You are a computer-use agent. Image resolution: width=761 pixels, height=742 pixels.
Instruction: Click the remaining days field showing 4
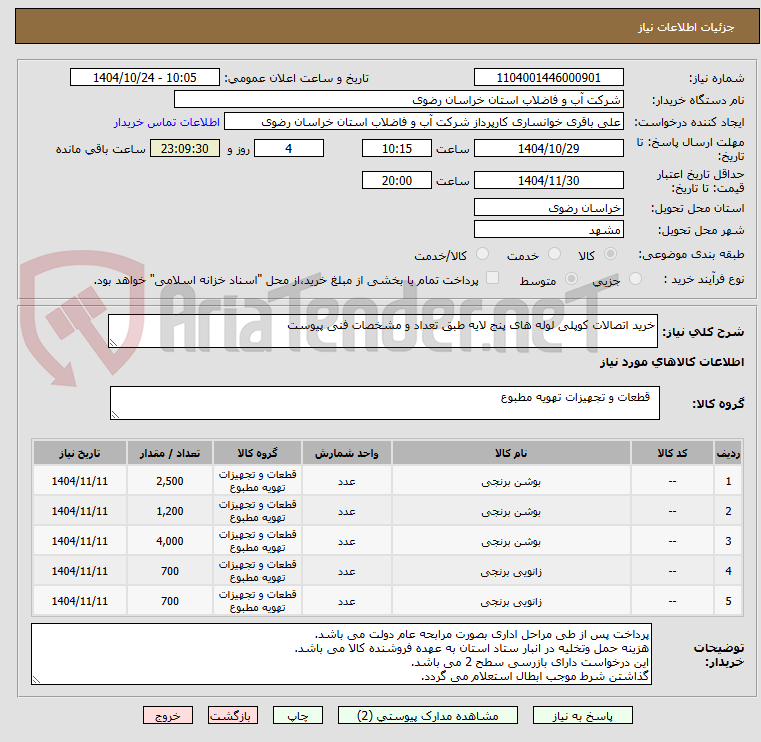tap(289, 148)
